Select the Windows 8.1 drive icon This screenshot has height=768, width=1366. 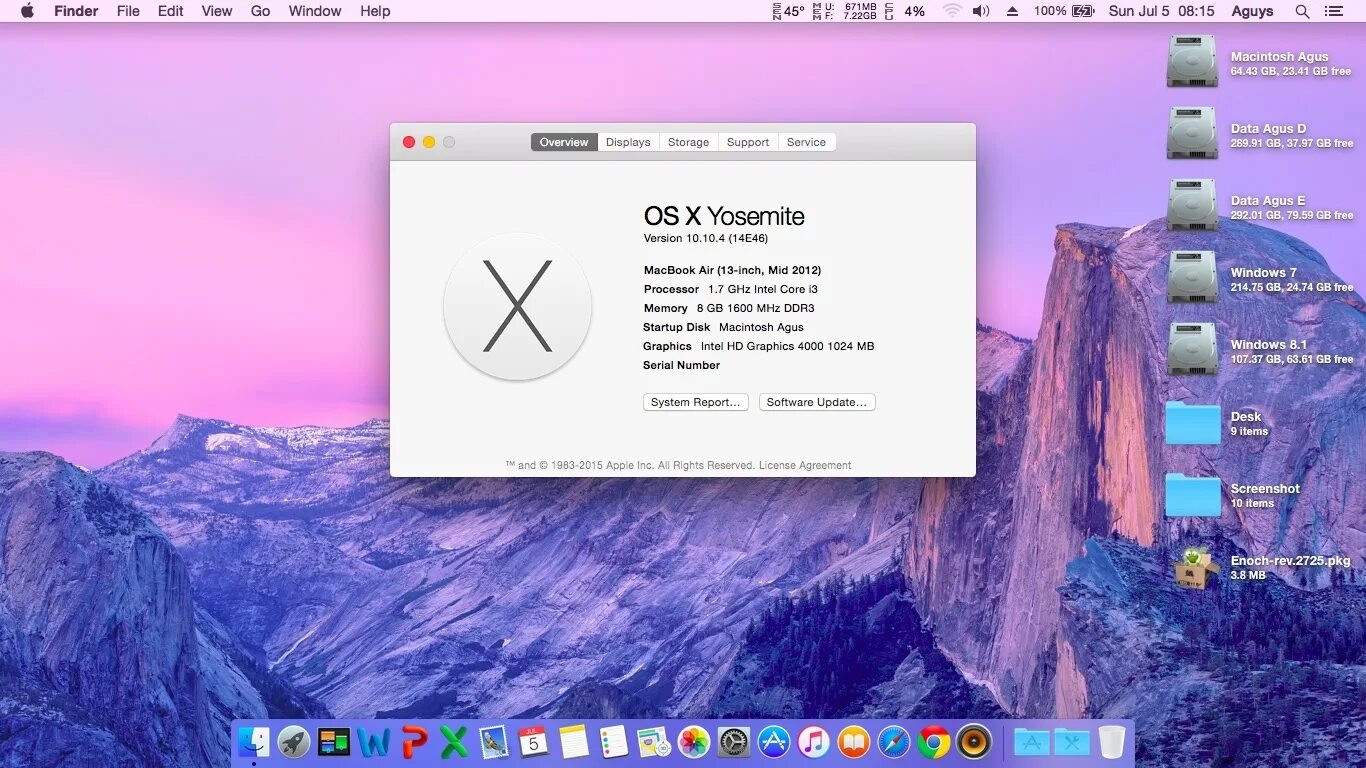pyautogui.click(x=1192, y=350)
